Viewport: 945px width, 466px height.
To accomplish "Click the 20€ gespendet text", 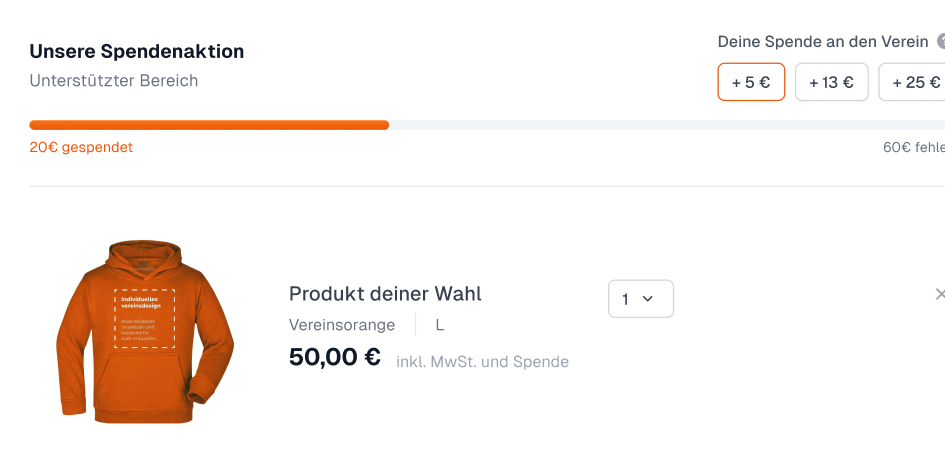I will coord(81,147).
